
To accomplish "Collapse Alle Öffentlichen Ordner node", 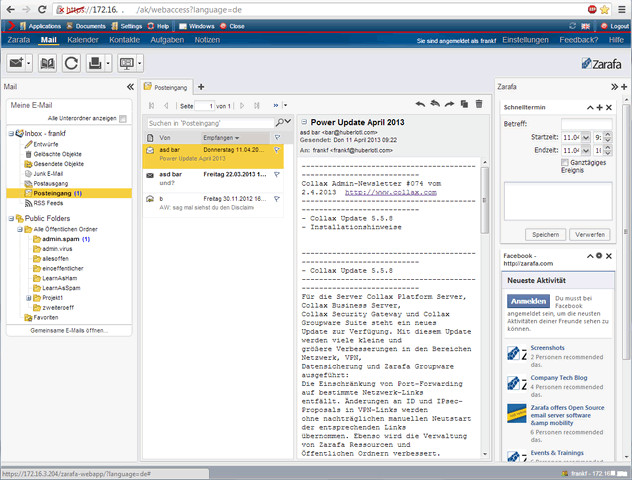I will [19, 229].
